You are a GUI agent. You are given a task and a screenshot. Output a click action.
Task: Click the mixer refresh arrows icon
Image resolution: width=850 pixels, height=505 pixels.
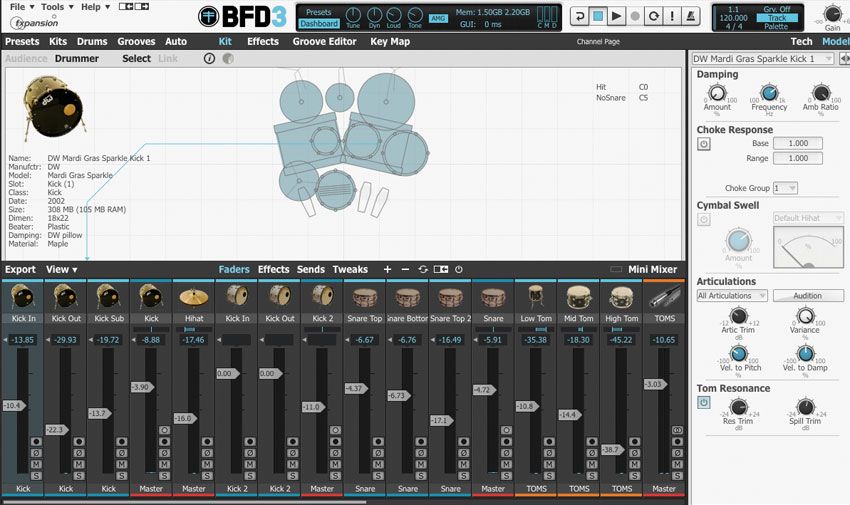tap(423, 269)
